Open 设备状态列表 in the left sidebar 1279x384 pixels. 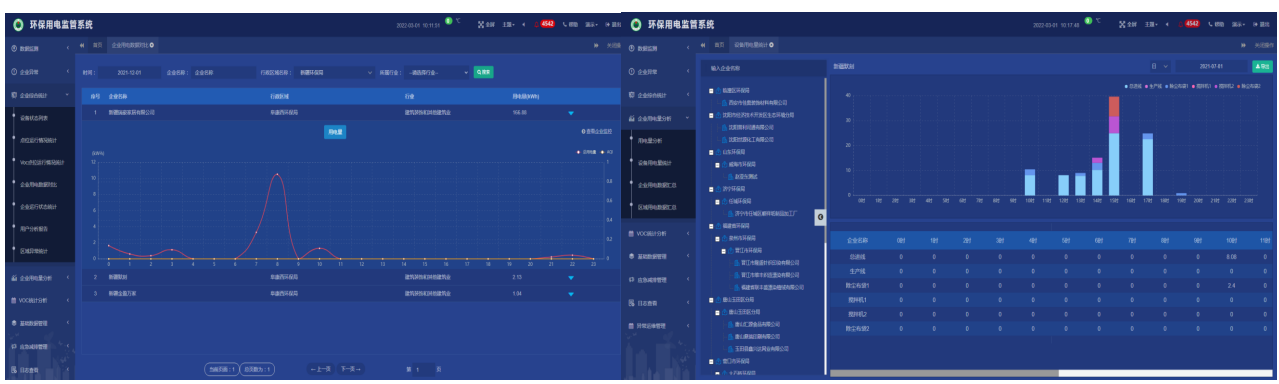pos(33,118)
